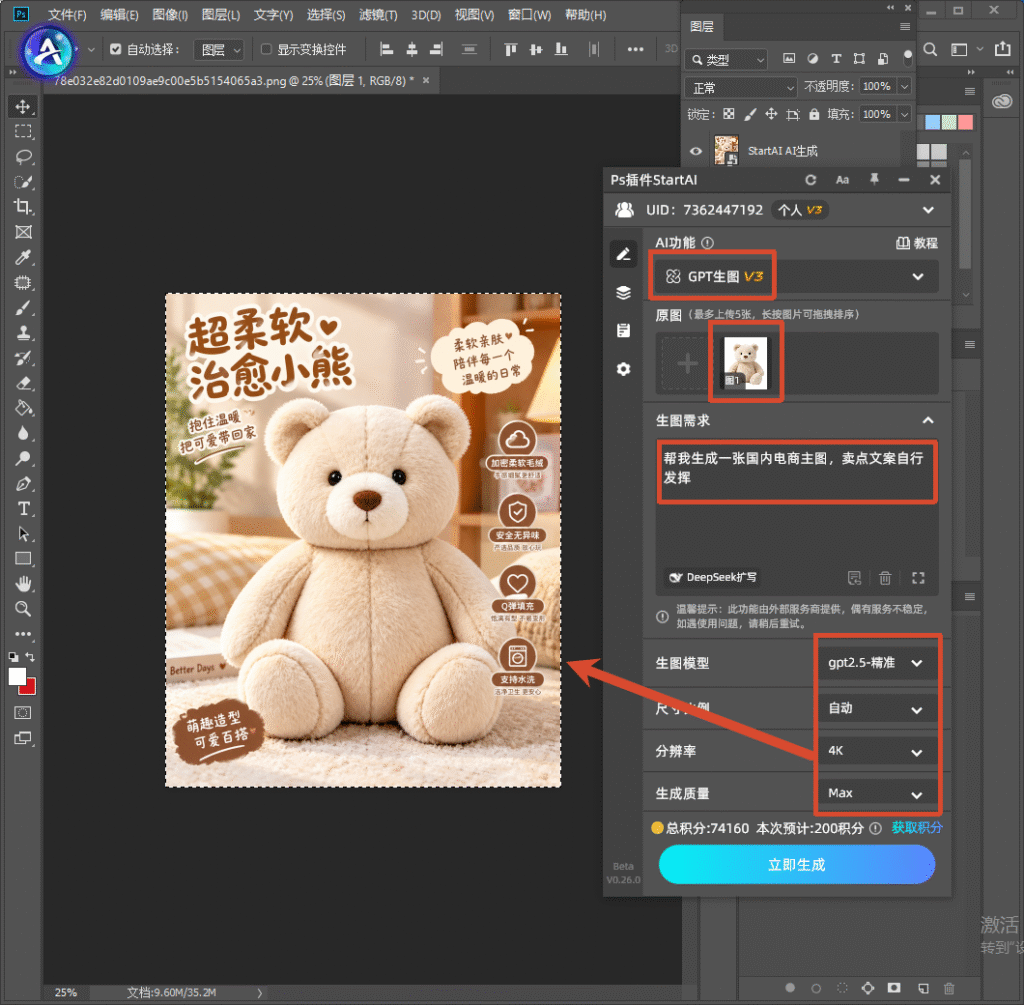Expand the prompt box to fullscreen

(x=918, y=577)
